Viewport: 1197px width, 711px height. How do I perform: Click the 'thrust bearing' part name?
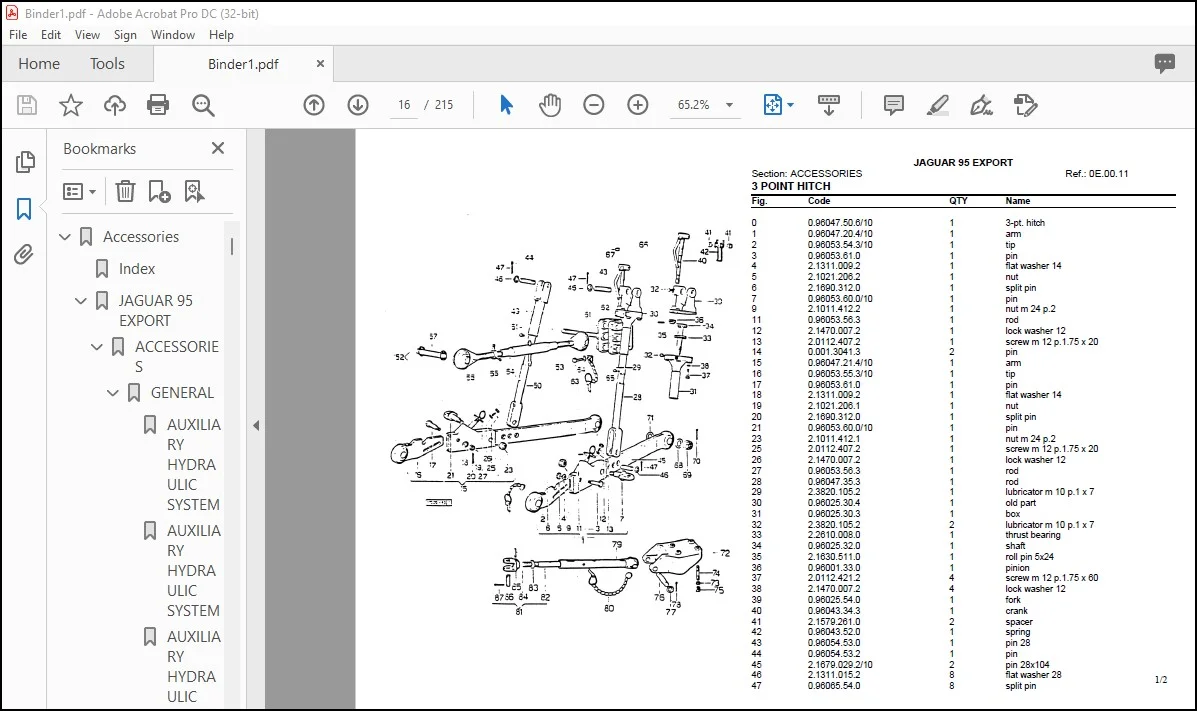tap(1033, 535)
